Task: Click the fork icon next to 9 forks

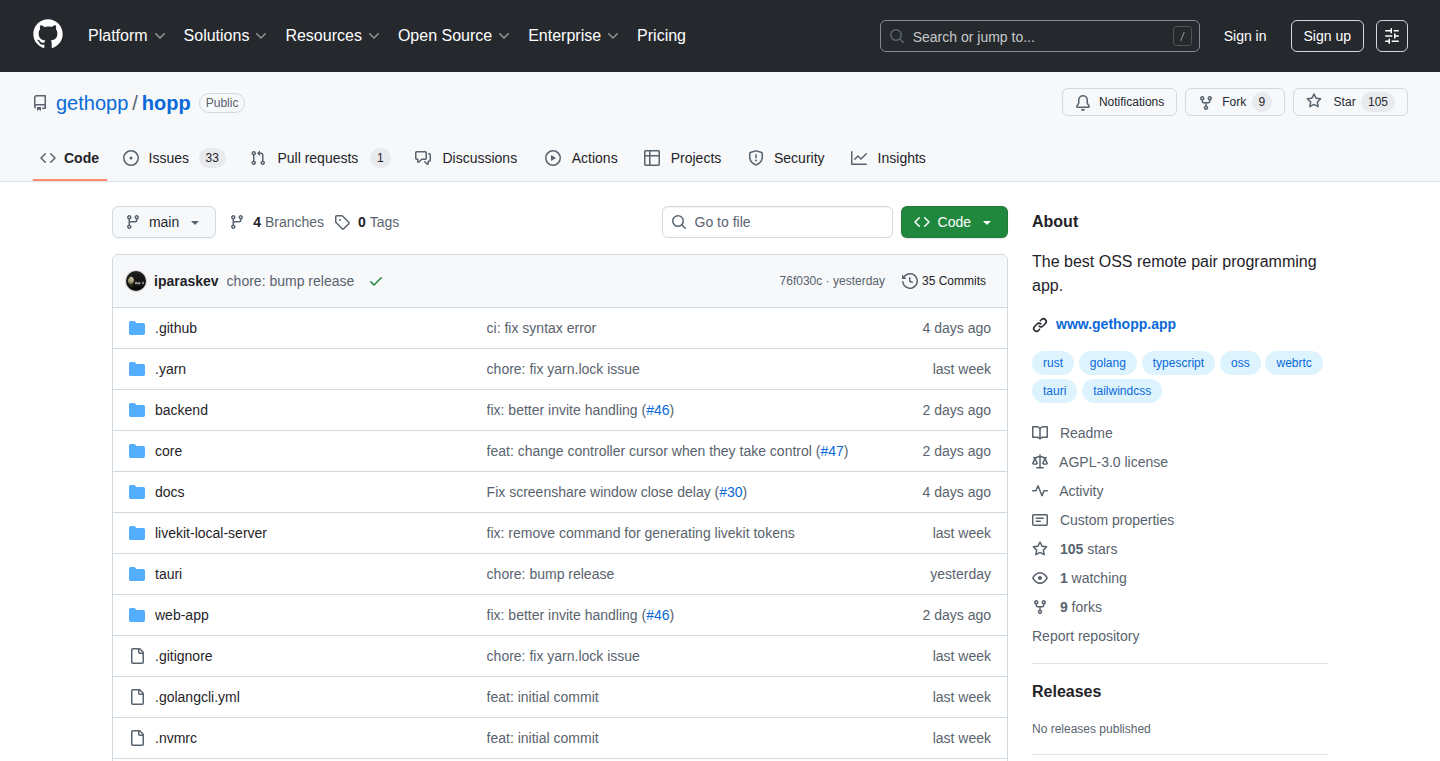Action: pyautogui.click(x=1040, y=607)
